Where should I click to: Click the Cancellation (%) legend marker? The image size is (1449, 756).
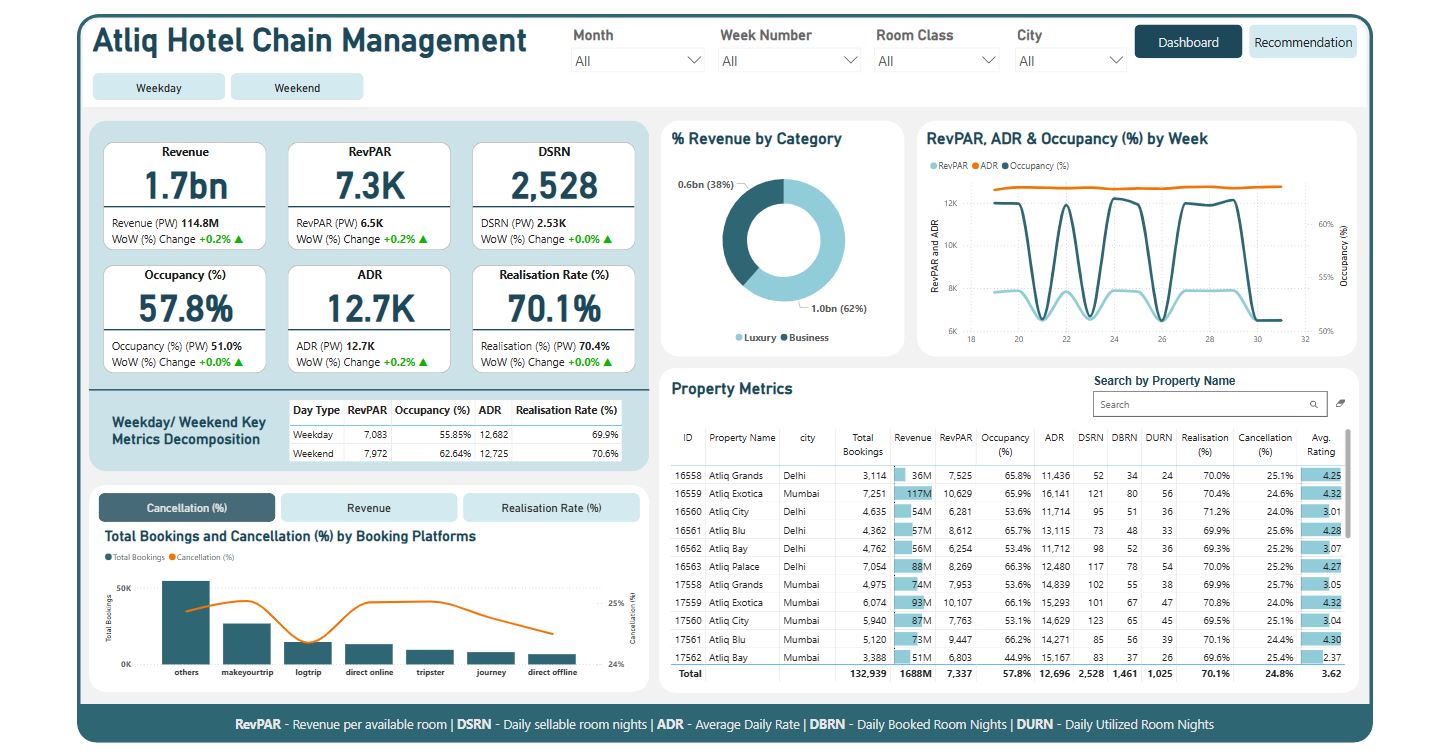point(173,555)
